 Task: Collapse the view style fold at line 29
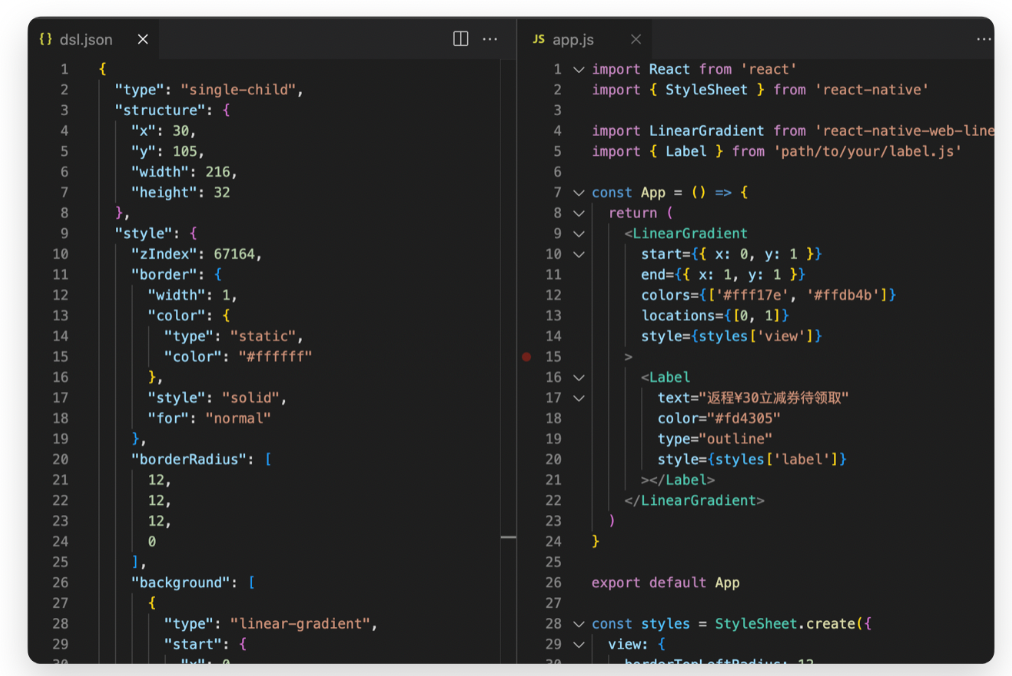pos(579,644)
